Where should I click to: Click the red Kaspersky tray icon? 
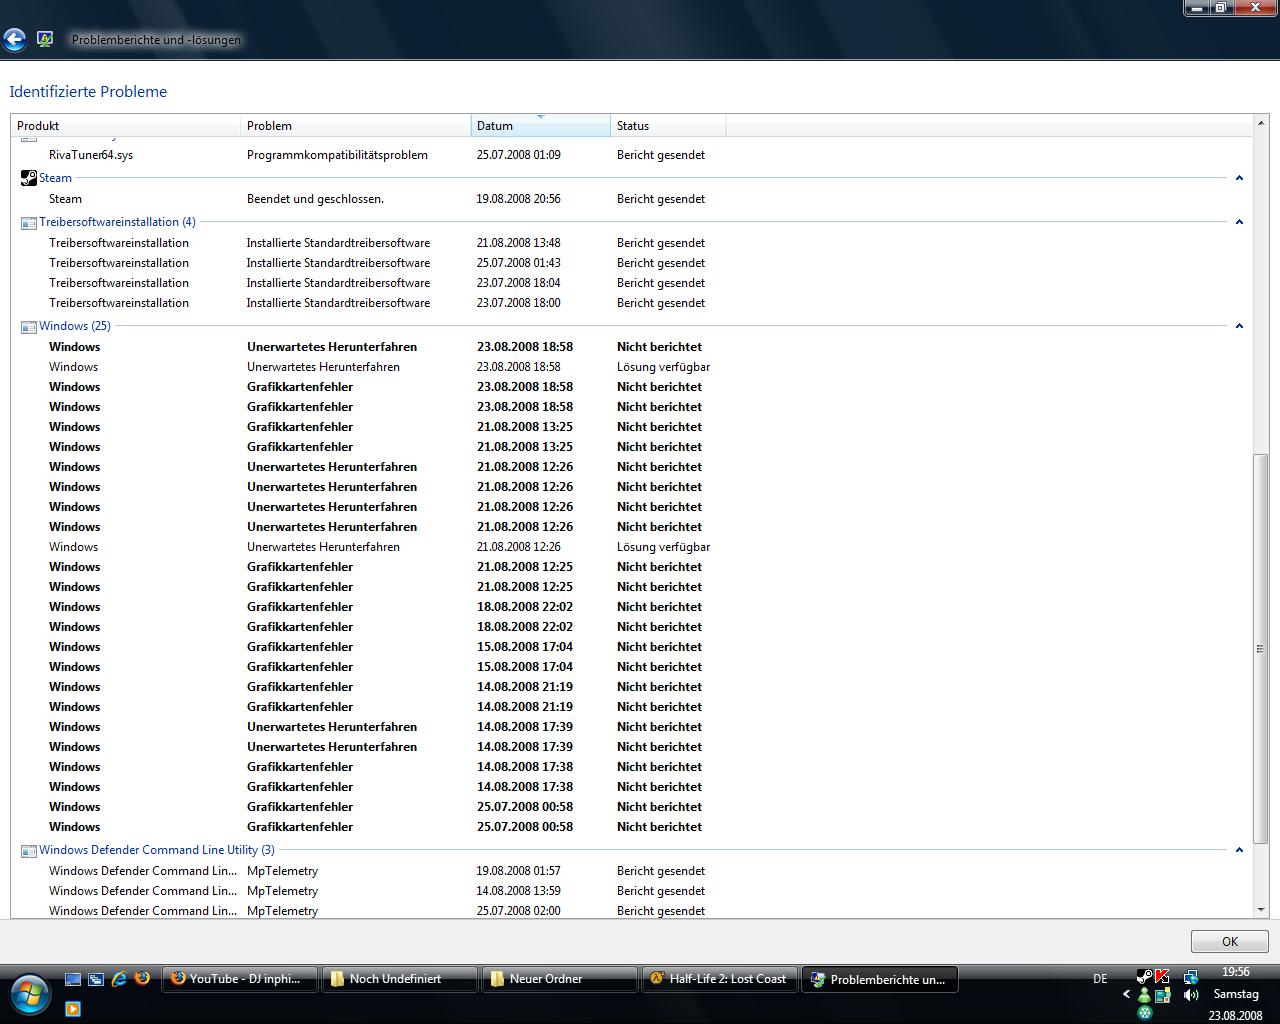[x=1162, y=976]
